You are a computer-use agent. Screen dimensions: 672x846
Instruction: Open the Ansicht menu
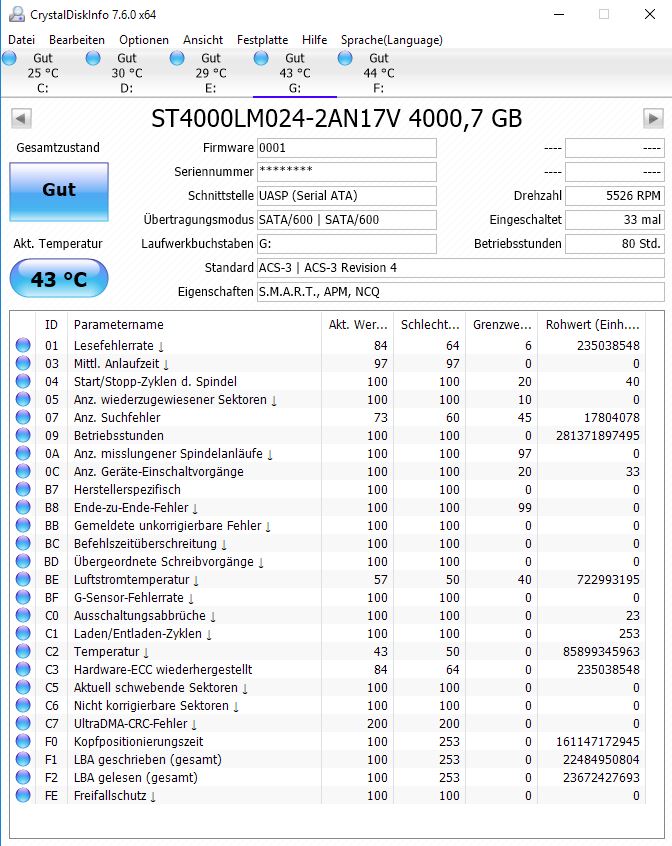tap(203, 39)
